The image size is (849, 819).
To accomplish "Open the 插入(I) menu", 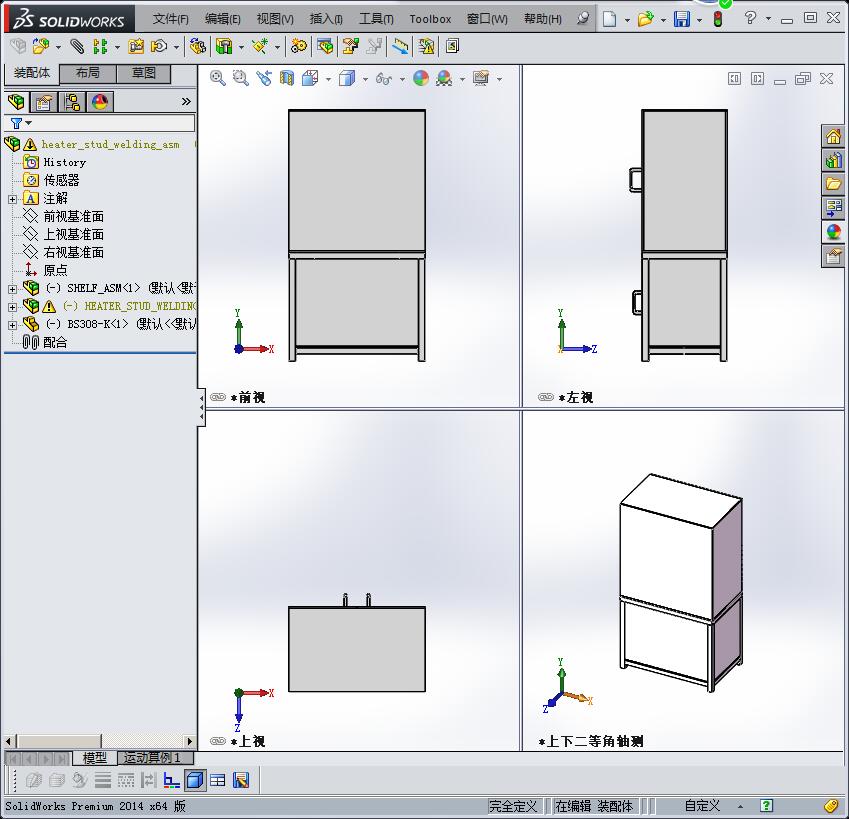I will pyautogui.click(x=326, y=19).
